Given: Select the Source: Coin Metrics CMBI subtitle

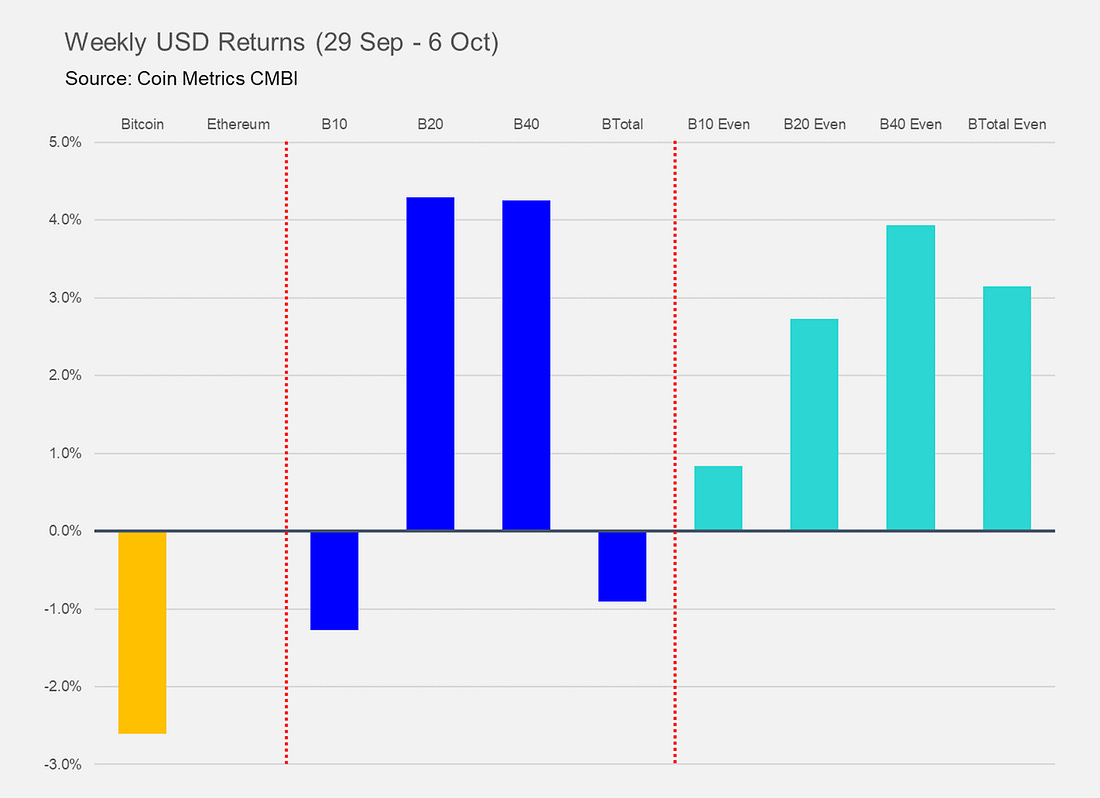Looking at the screenshot, I should point(181,79).
